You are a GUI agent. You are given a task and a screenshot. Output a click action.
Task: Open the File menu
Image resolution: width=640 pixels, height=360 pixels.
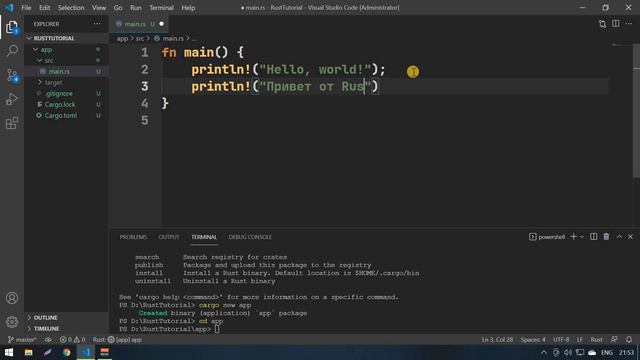click(x=26, y=8)
